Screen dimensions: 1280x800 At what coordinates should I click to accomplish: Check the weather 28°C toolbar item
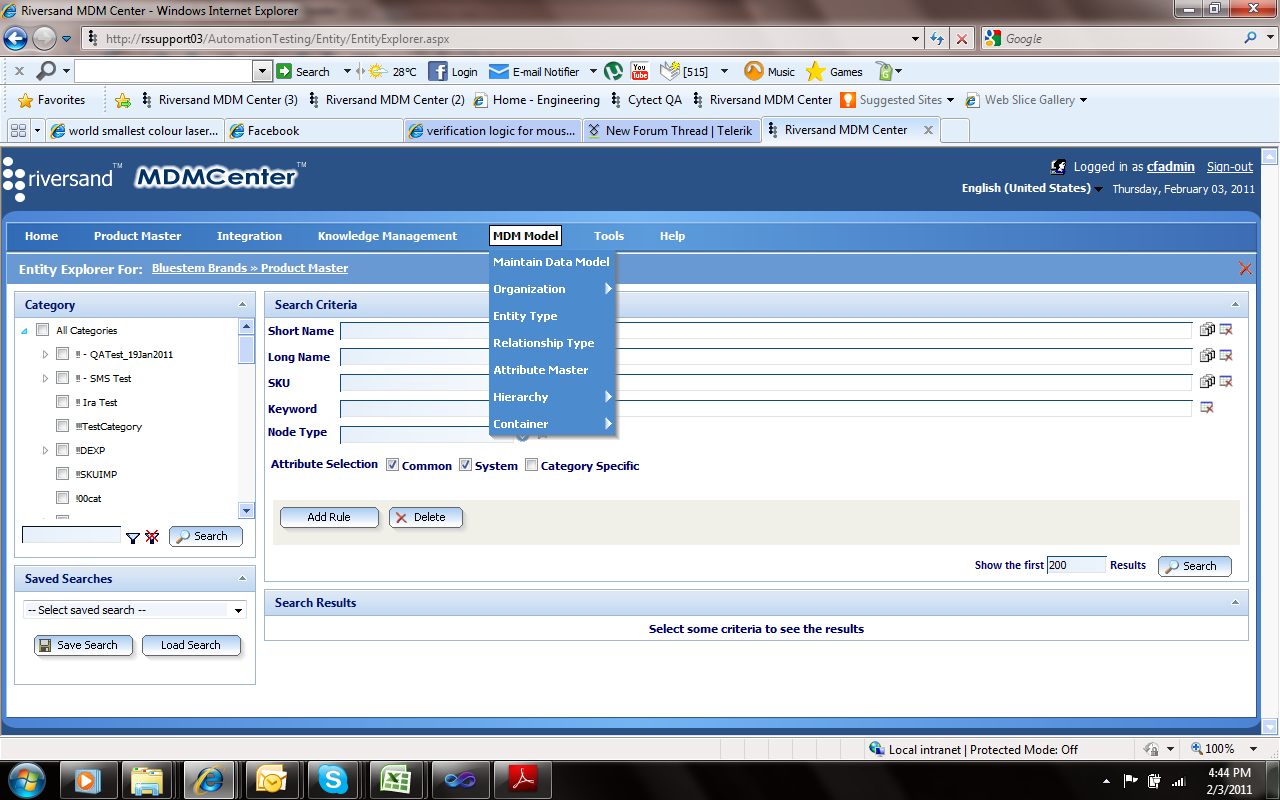[393, 71]
